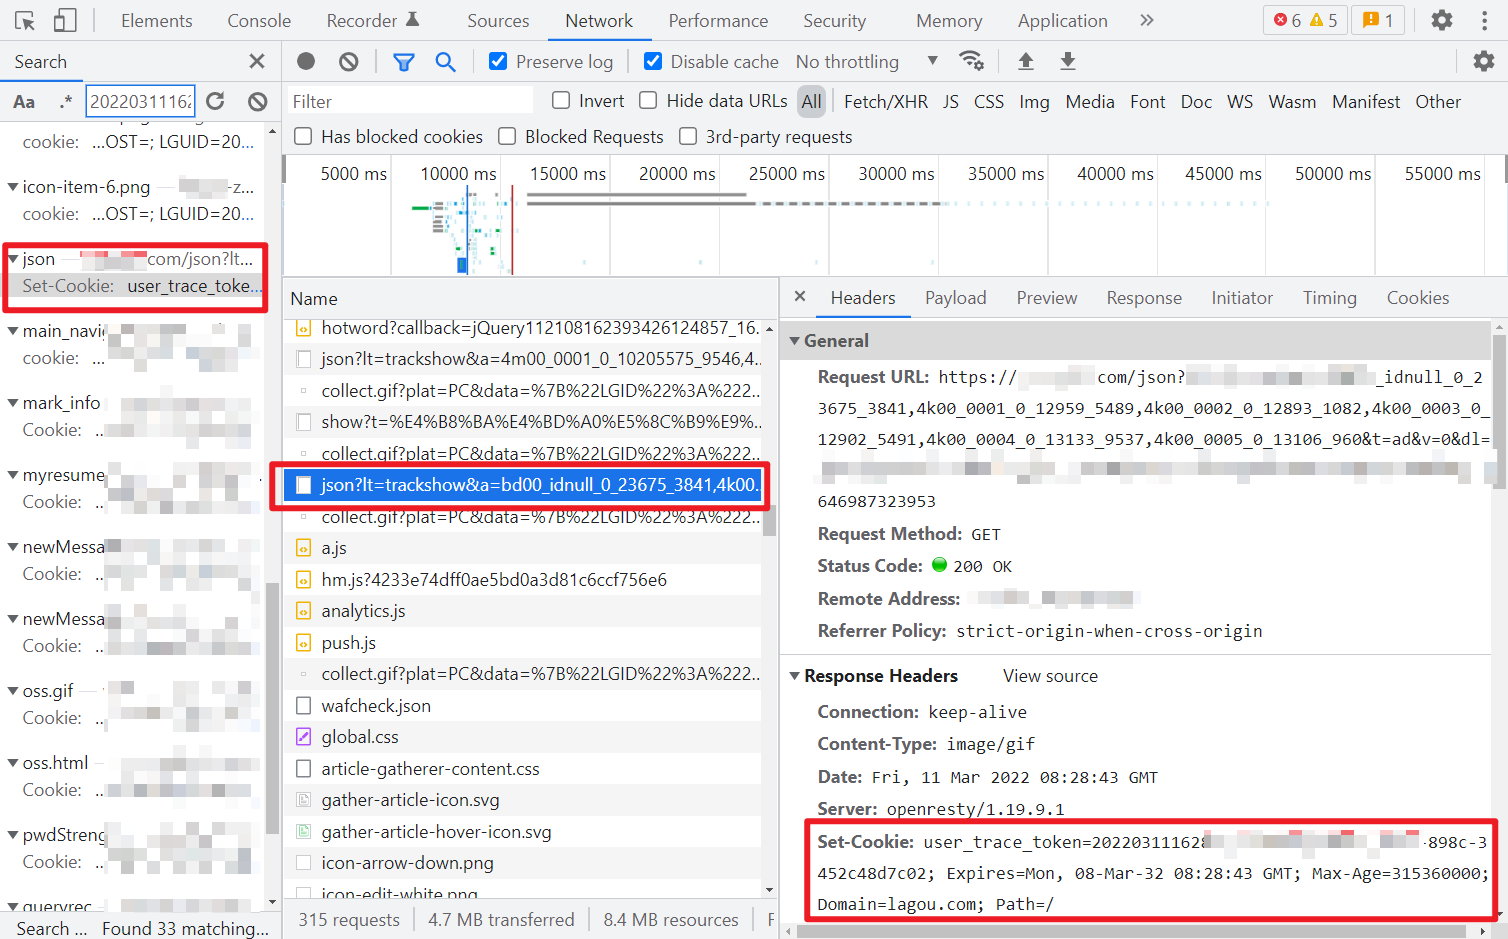
Task: Toggle the filter funnel icon
Action: tap(403, 61)
